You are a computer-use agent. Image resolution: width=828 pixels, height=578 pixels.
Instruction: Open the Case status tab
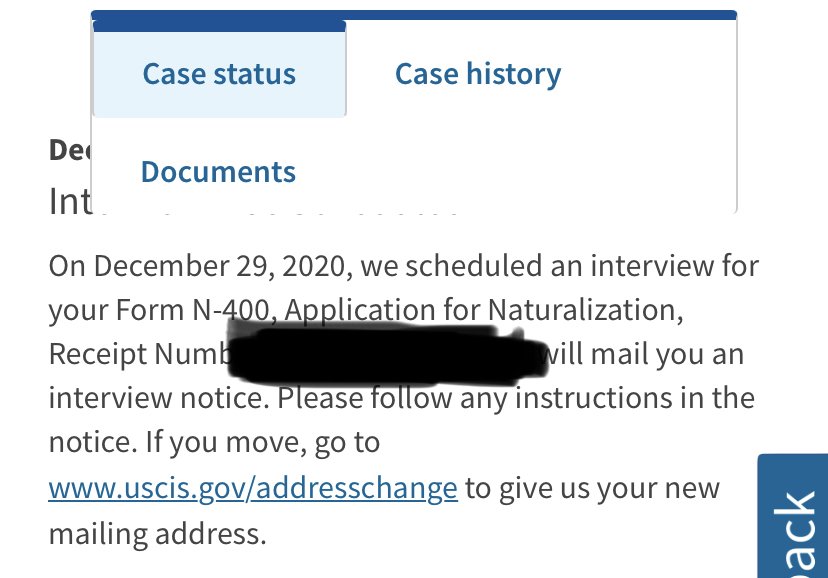coord(219,74)
